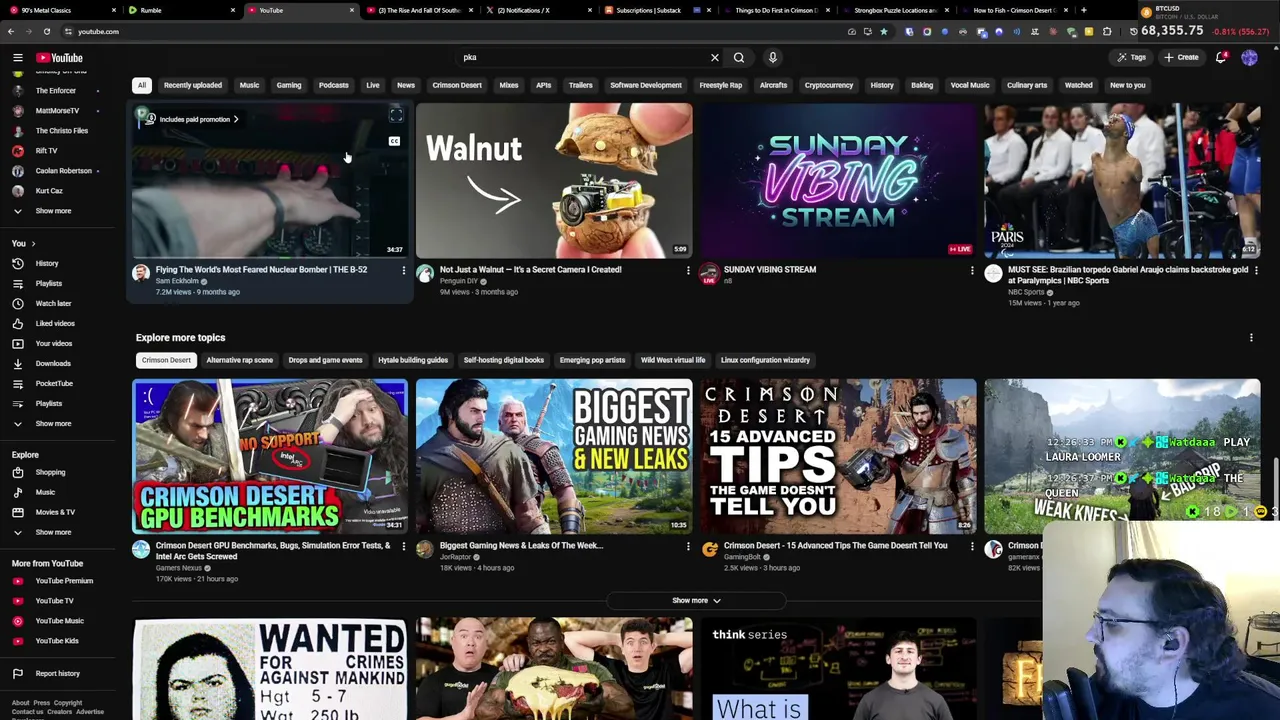This screenshot has height=720, width=1280.
Task: Select the Alternative topic tab
Action: coord(239,360)
